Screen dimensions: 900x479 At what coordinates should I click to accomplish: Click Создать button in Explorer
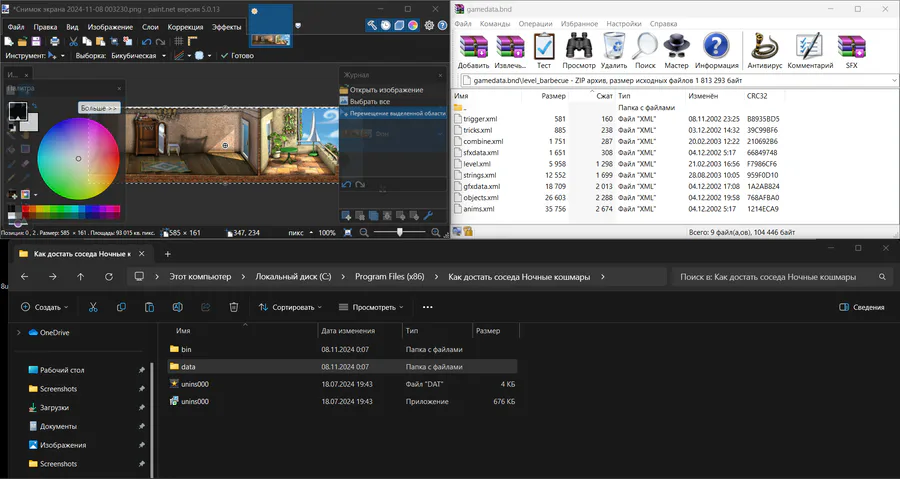(44, 307)
